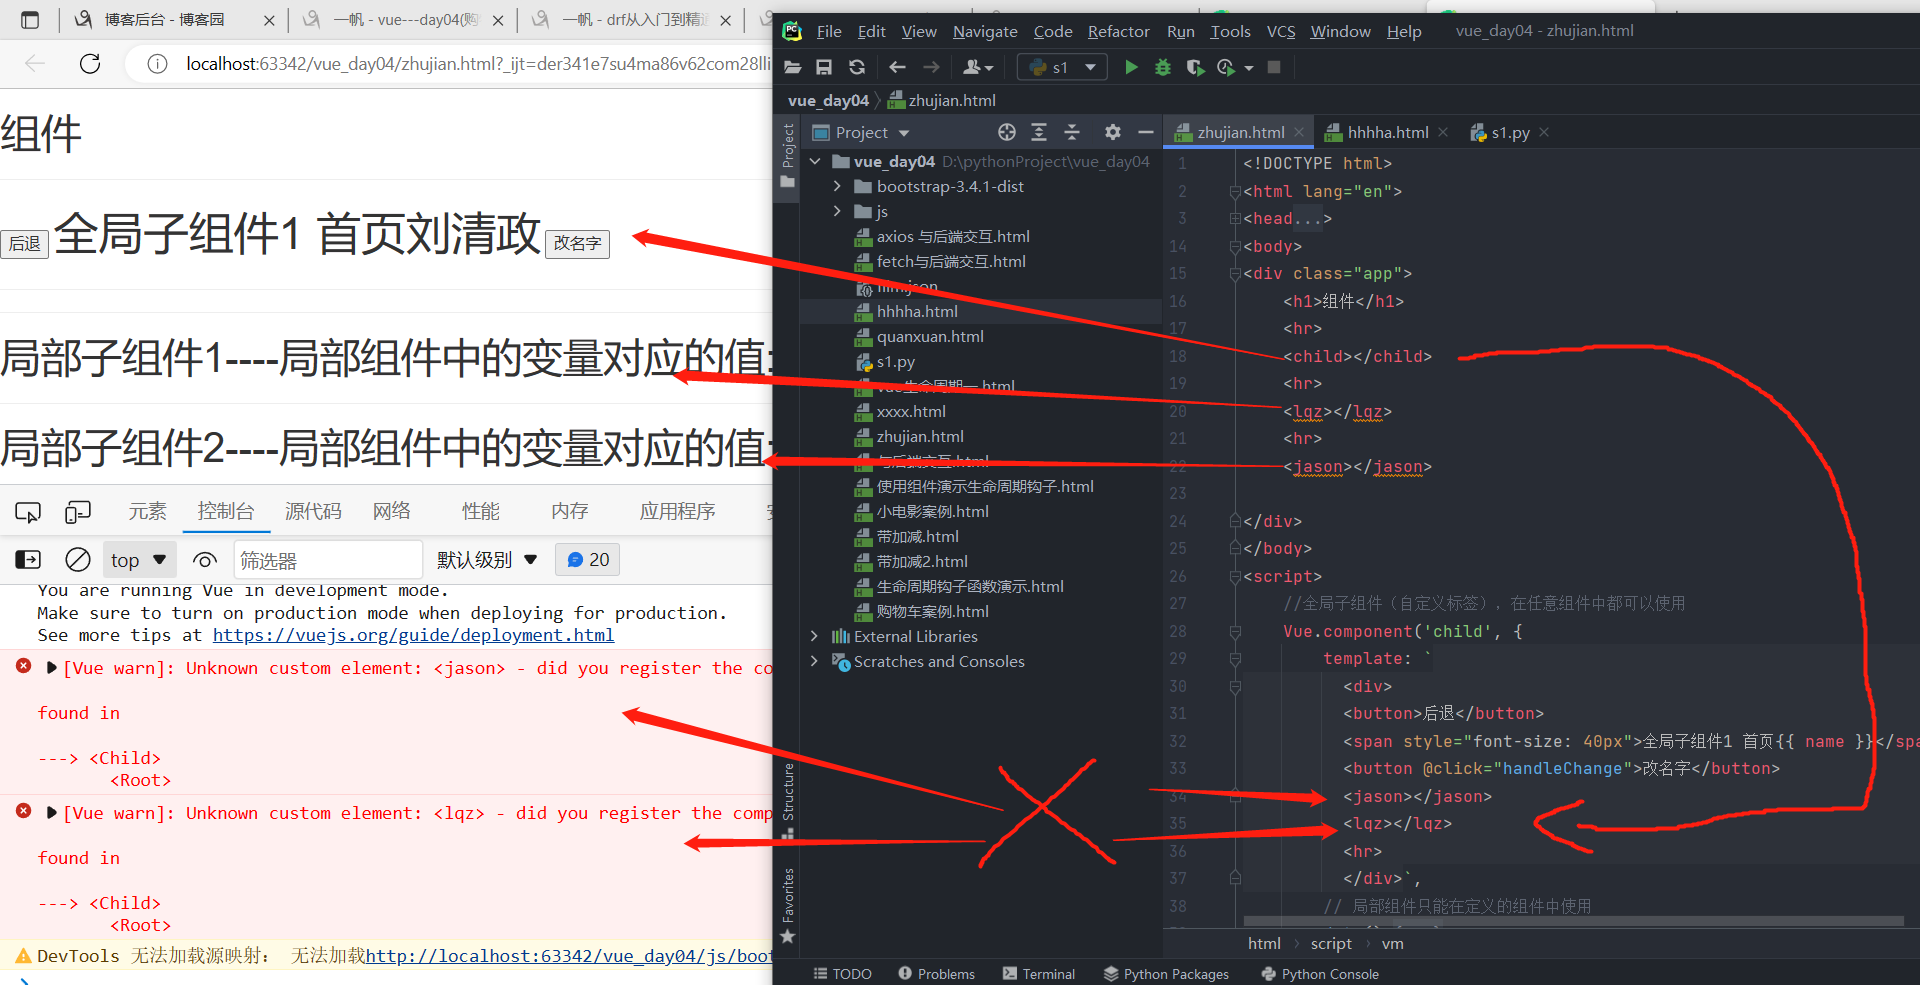Open the File menu in PyCharm
Image resolution: width=1920 pixels, height=985 pixels.
point(829,31)
